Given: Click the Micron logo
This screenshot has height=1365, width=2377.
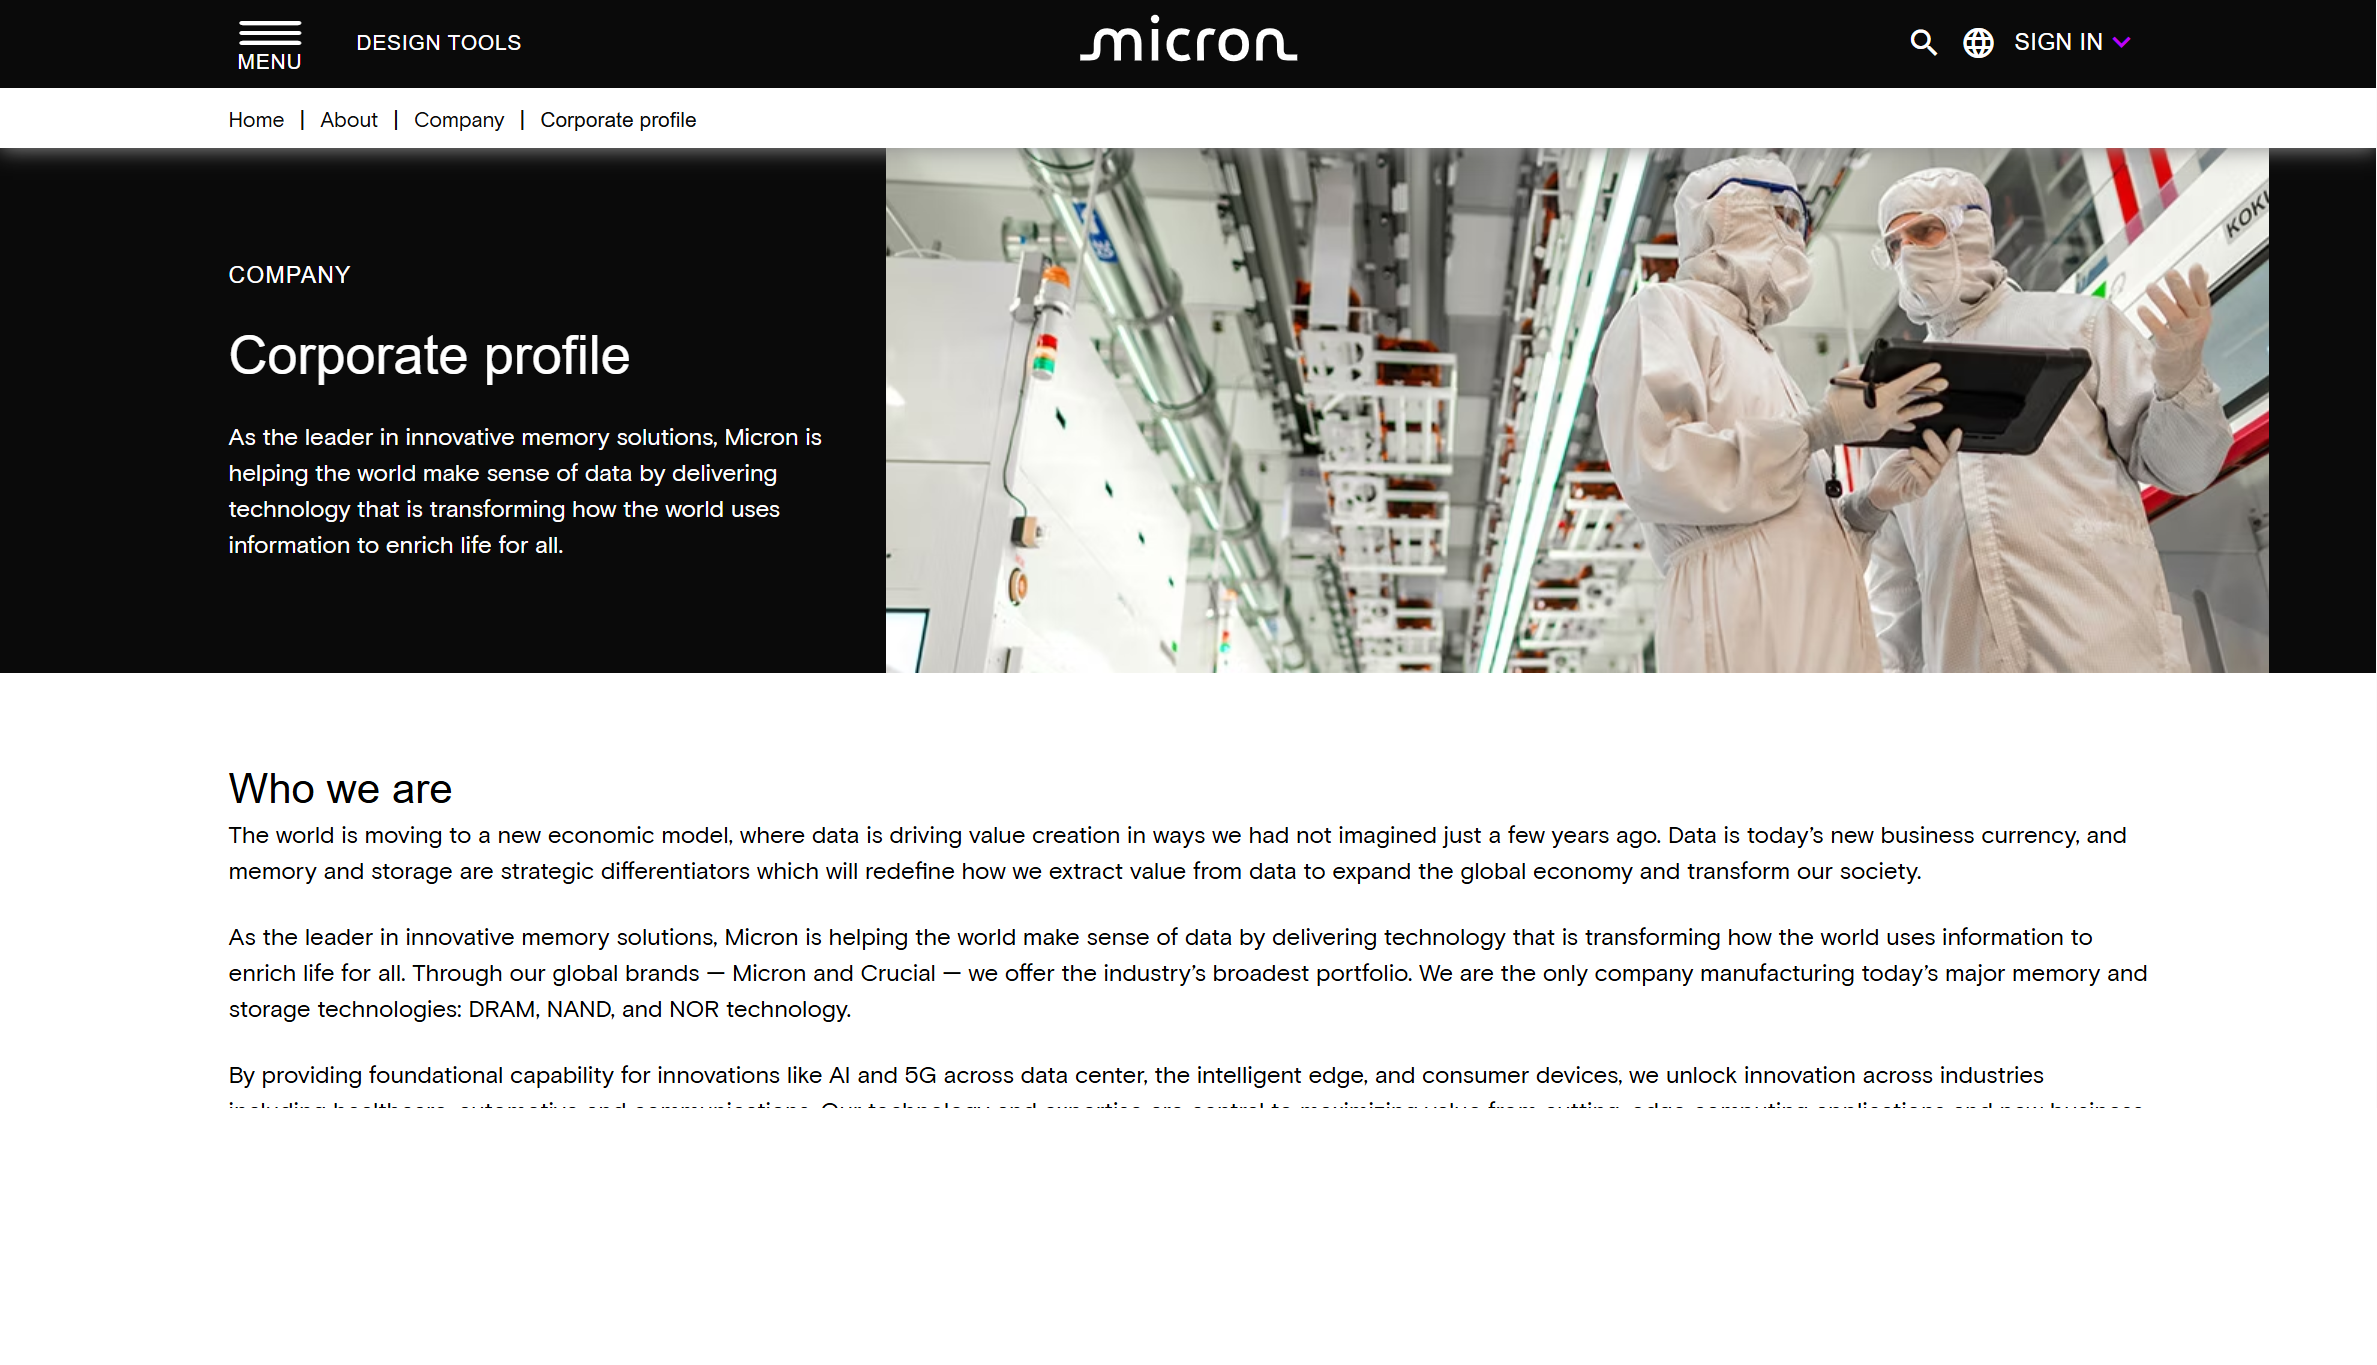Looking at the screenshot, I should [1188, 40].
